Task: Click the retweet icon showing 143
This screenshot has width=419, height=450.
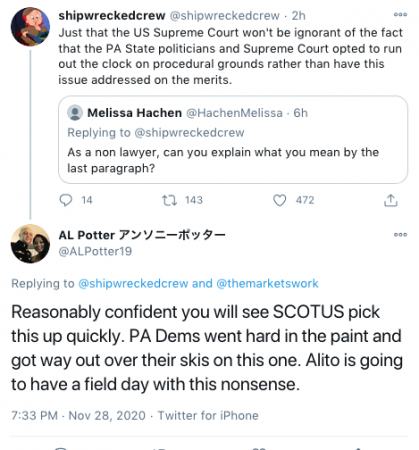Action: (169, 200)
